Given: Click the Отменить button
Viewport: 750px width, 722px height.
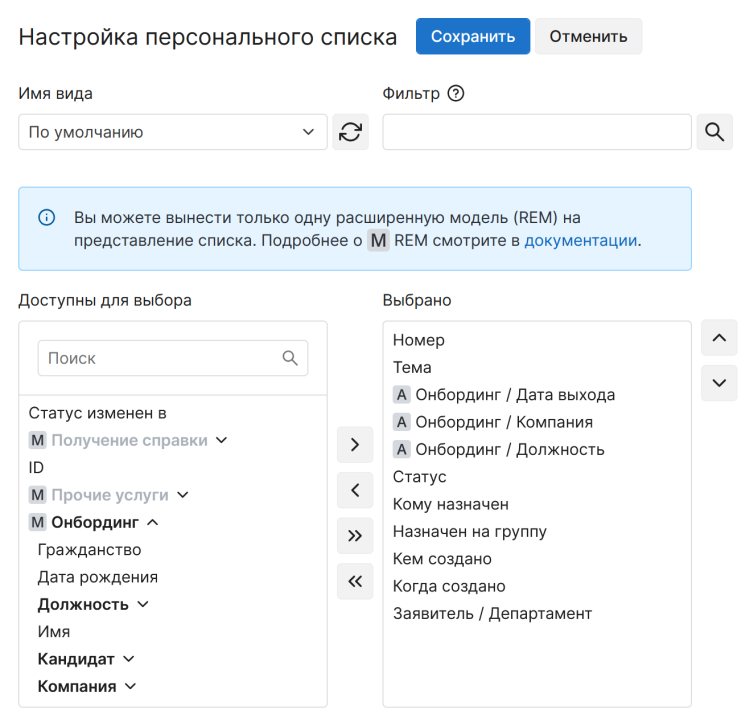Looking at the screenshot, I should pos(588,36).
